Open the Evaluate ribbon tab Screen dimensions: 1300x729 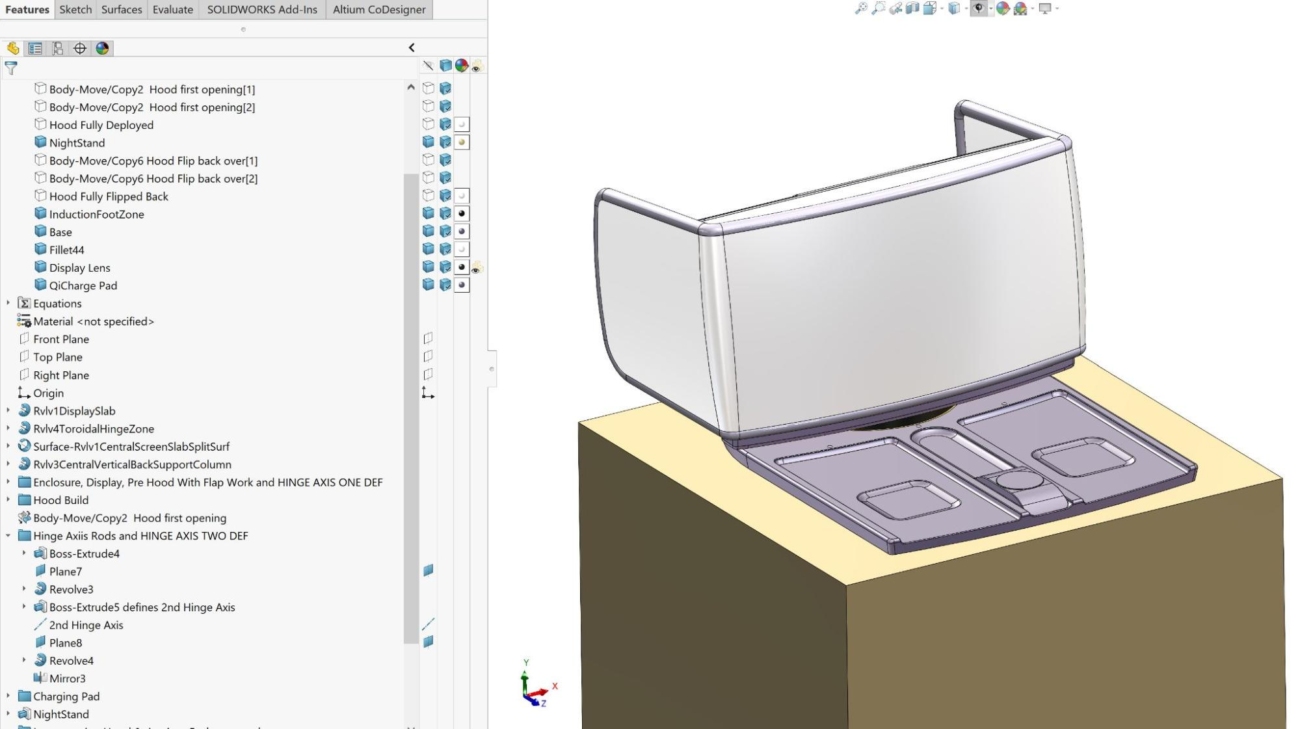[x=173, y=9]
